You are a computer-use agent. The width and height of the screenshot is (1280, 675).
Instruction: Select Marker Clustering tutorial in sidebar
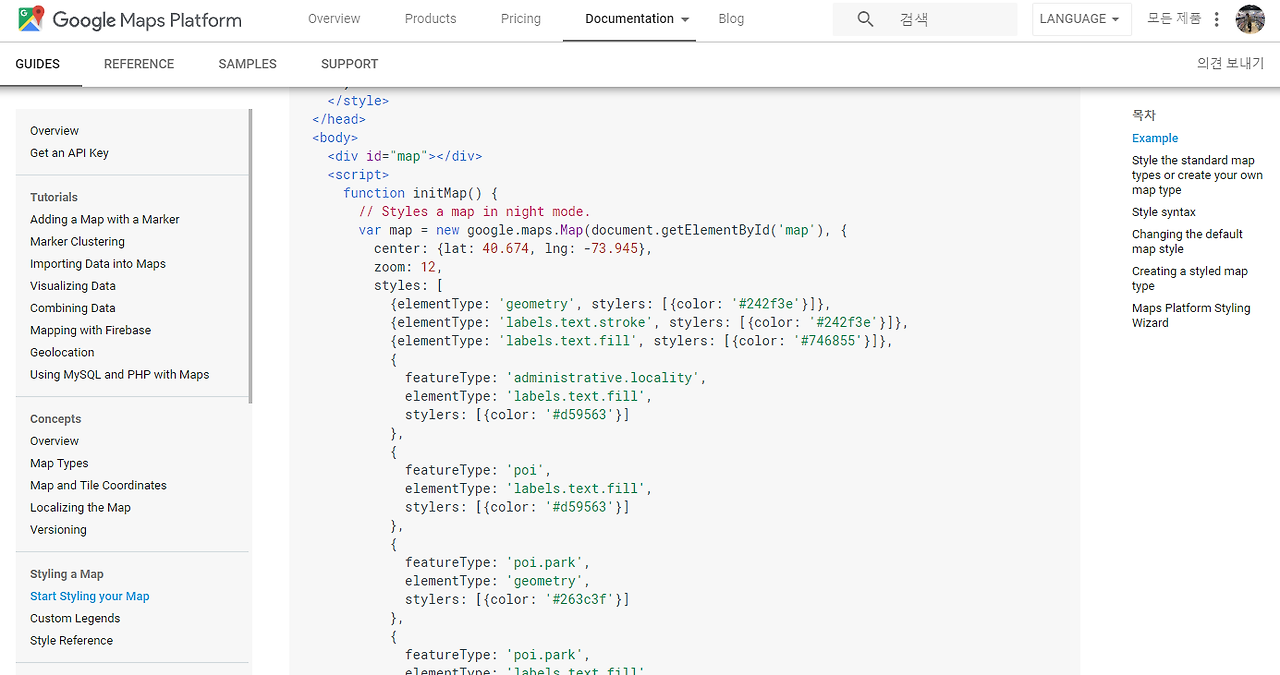click(77, 242)
